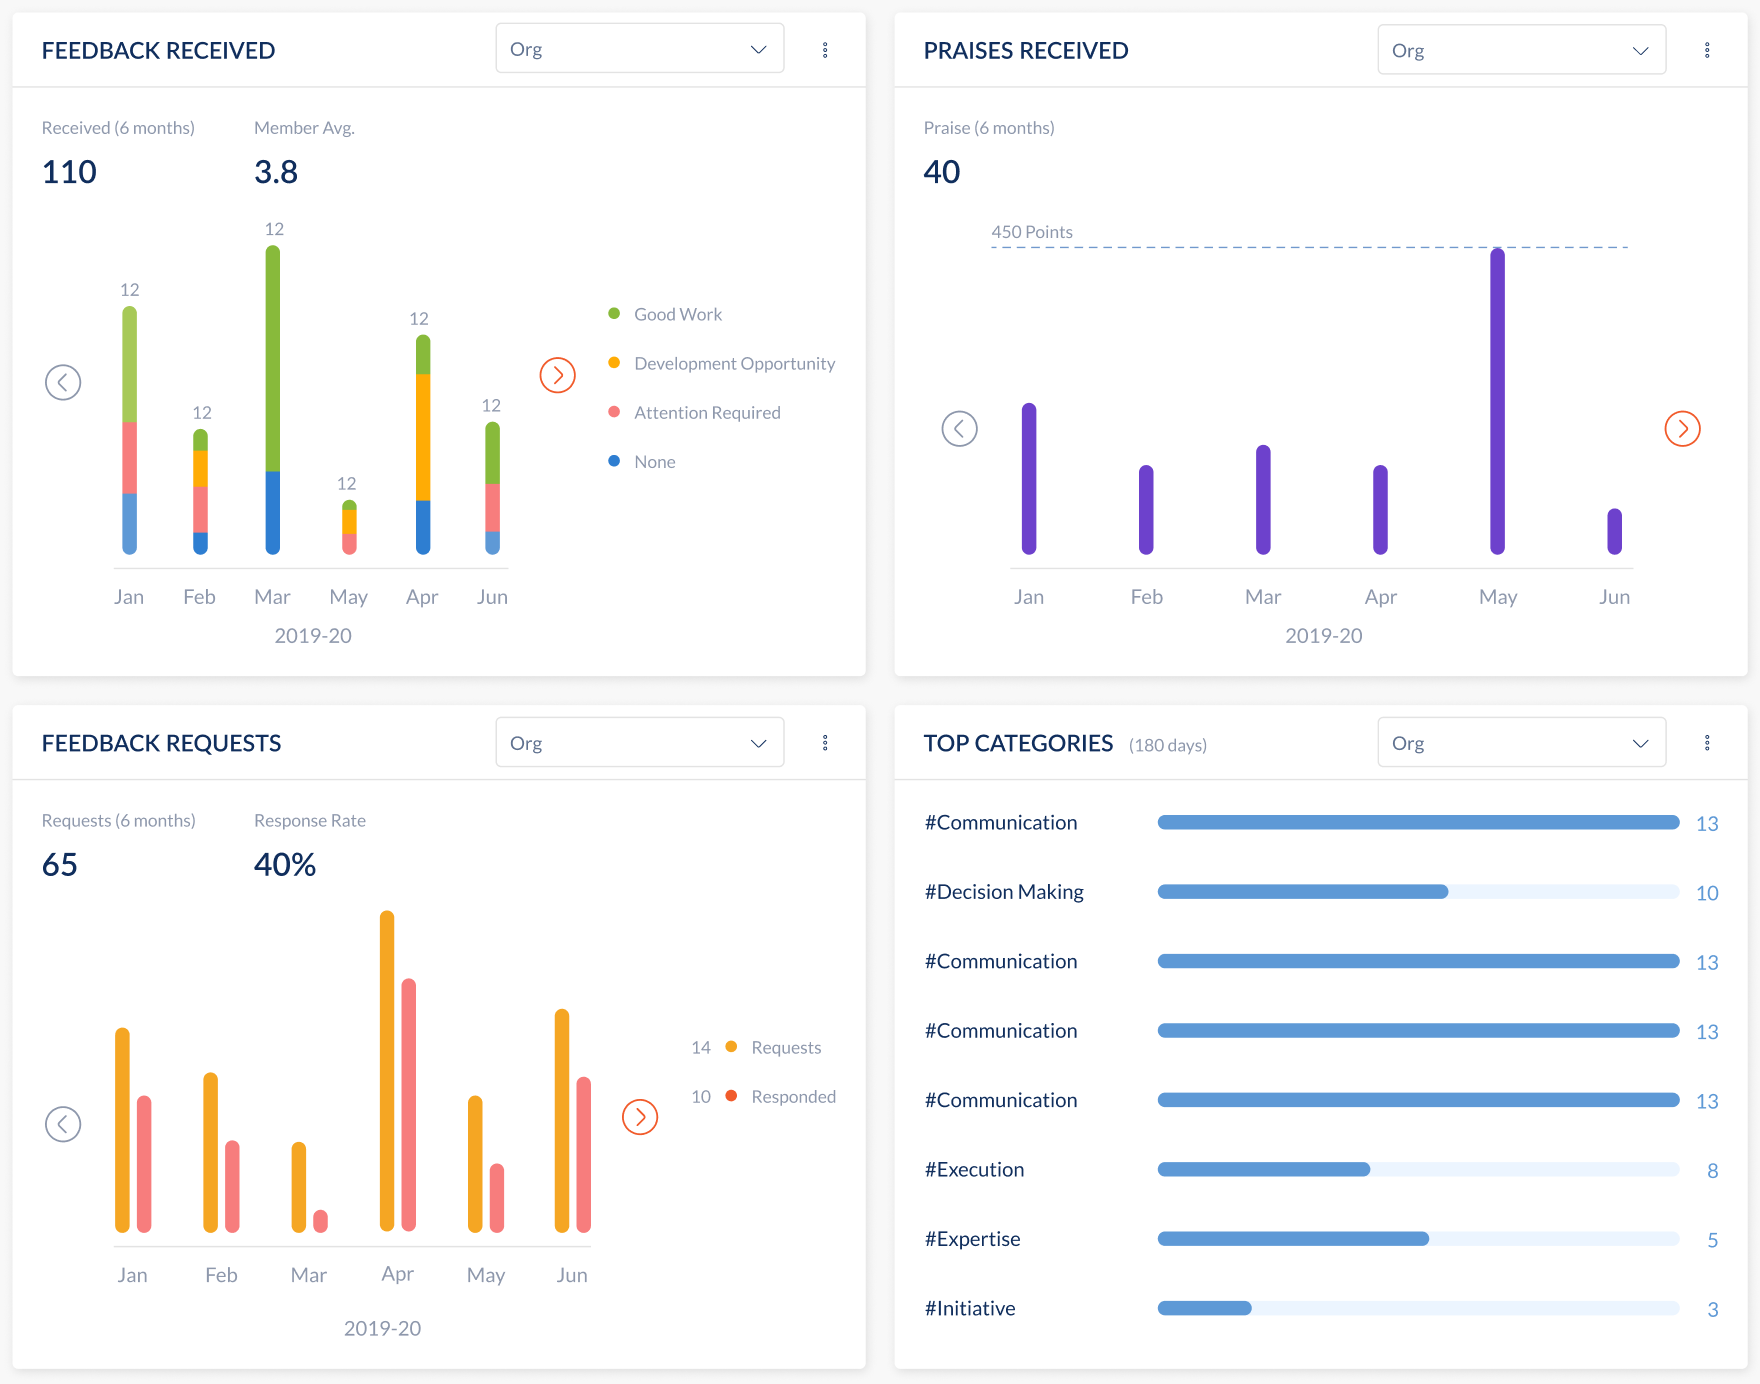Click the May bar in Praises Received chart
This screenshot has width=1760, height=1384.
(x=1496, y=400)
